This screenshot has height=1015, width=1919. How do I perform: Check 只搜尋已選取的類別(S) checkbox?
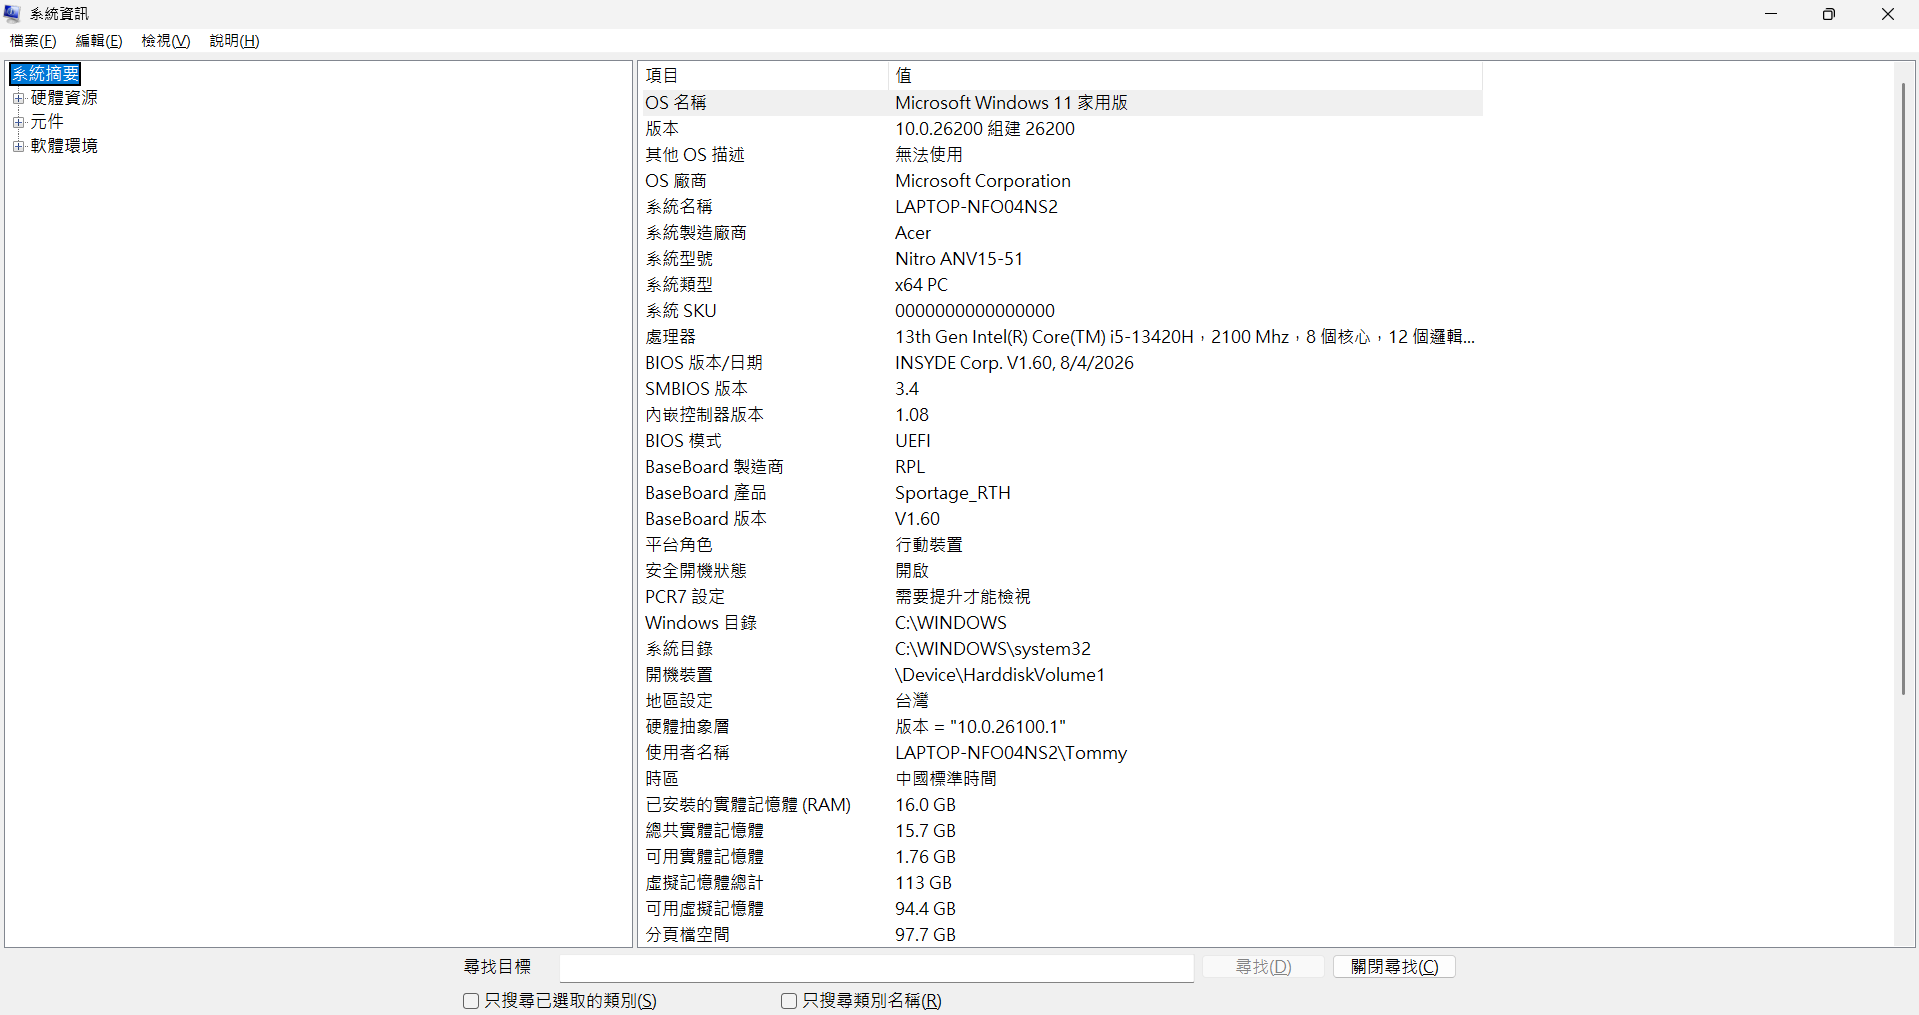[471, 1001]
